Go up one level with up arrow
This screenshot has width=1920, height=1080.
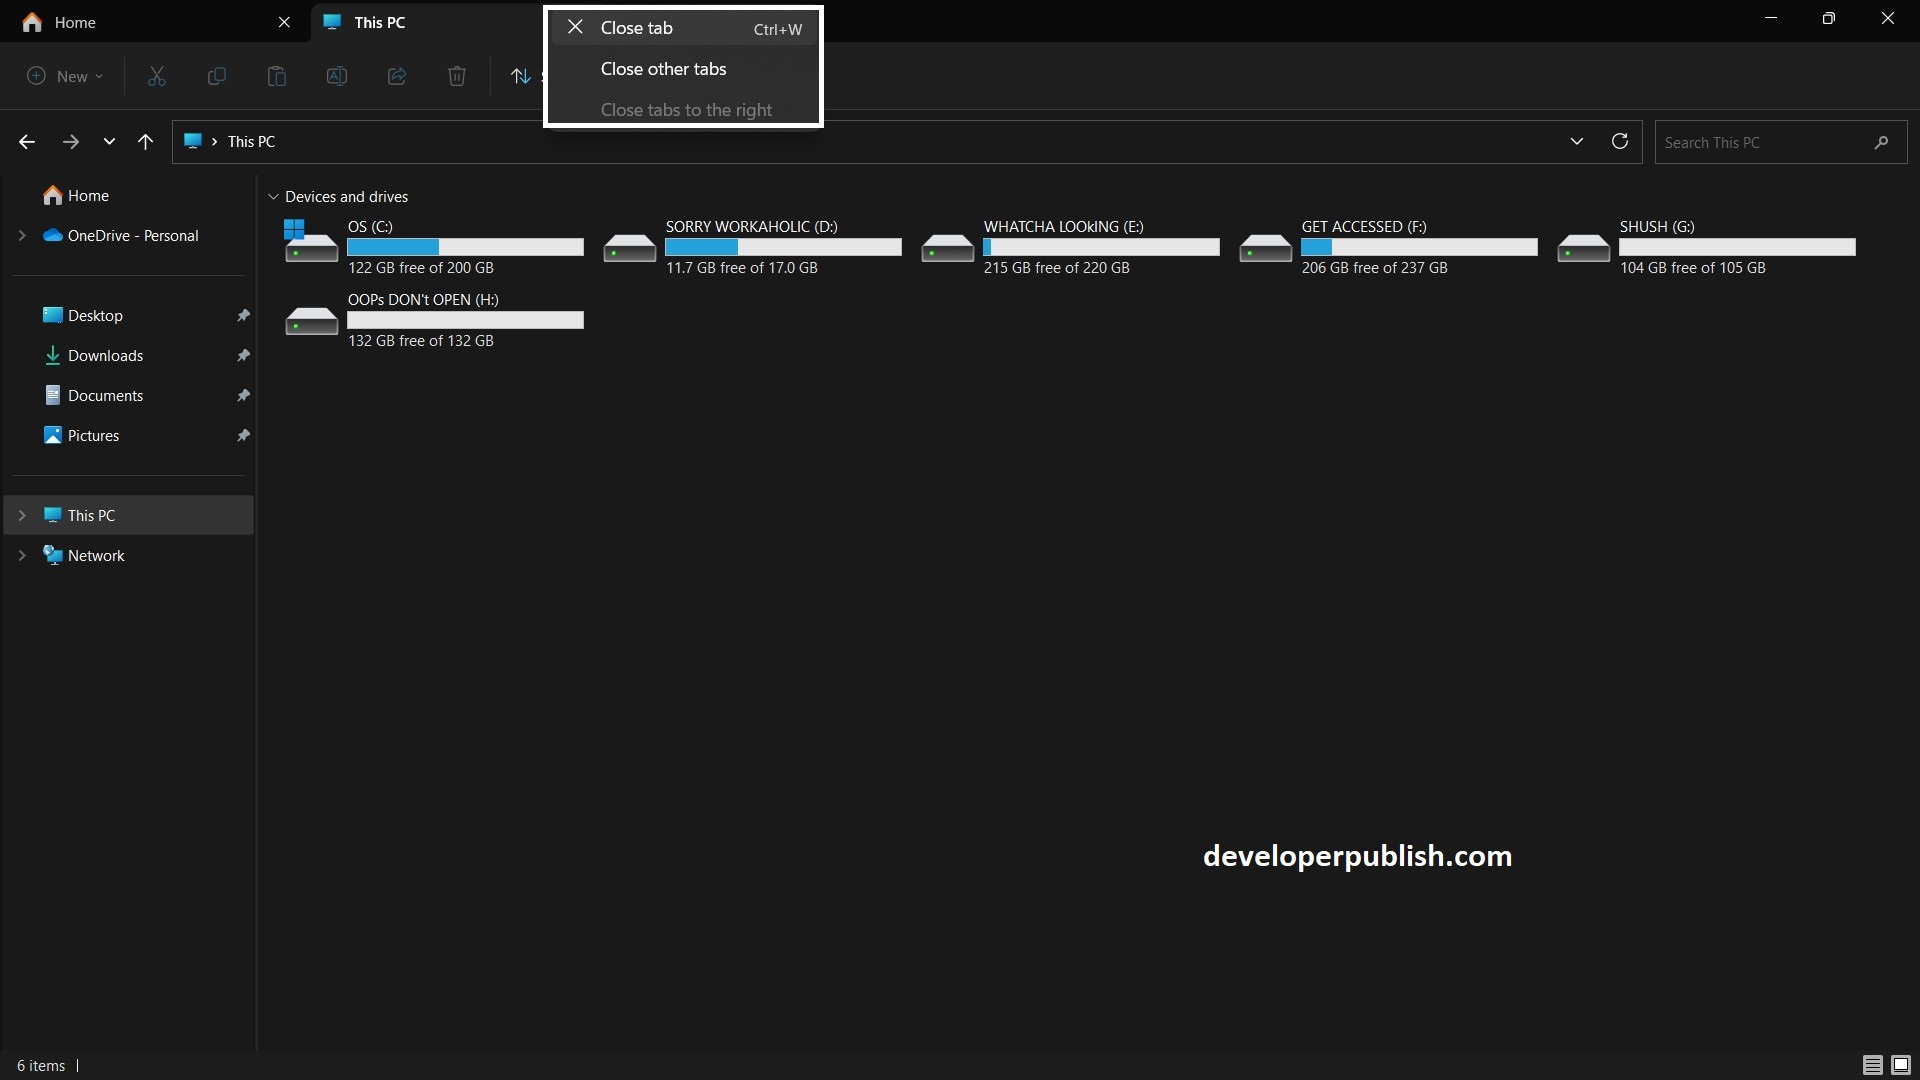coord(146,142)
